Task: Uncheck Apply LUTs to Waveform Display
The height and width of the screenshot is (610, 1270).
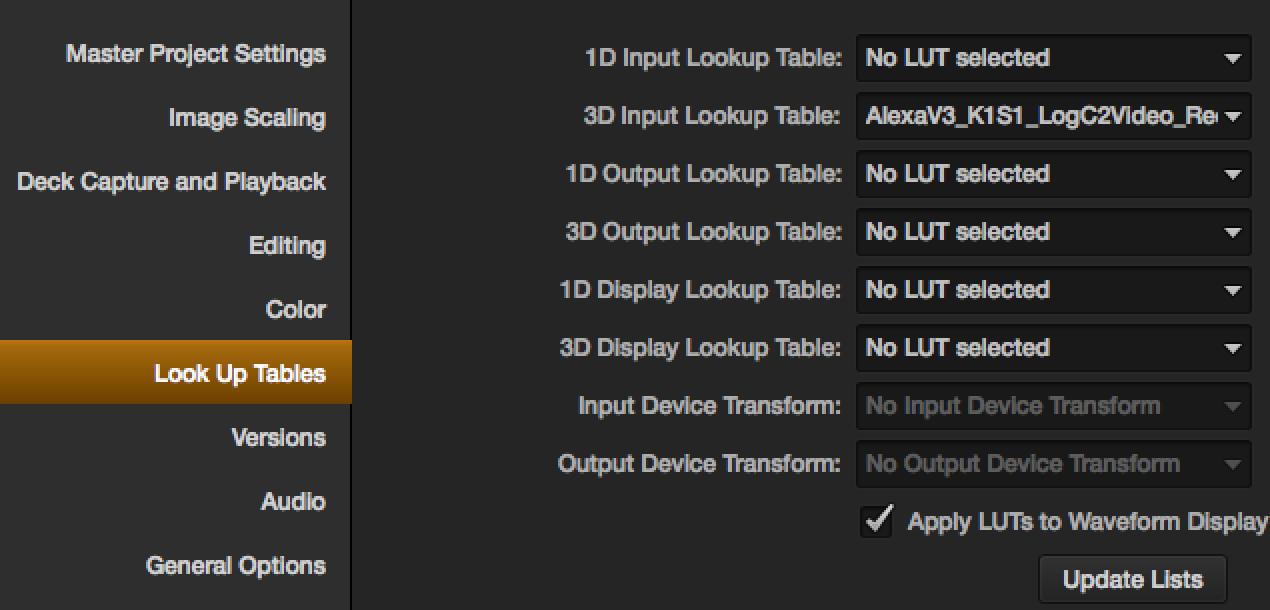Action: (x=877, y=521)
